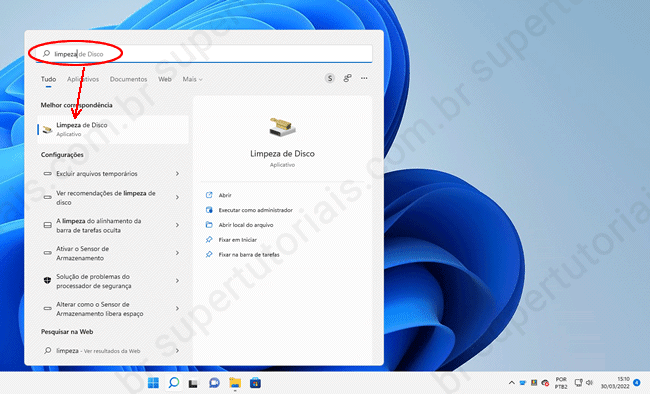Click the large Limpeza de Disco app icon
Screen dimensions: 650x394
click(282, 127)
